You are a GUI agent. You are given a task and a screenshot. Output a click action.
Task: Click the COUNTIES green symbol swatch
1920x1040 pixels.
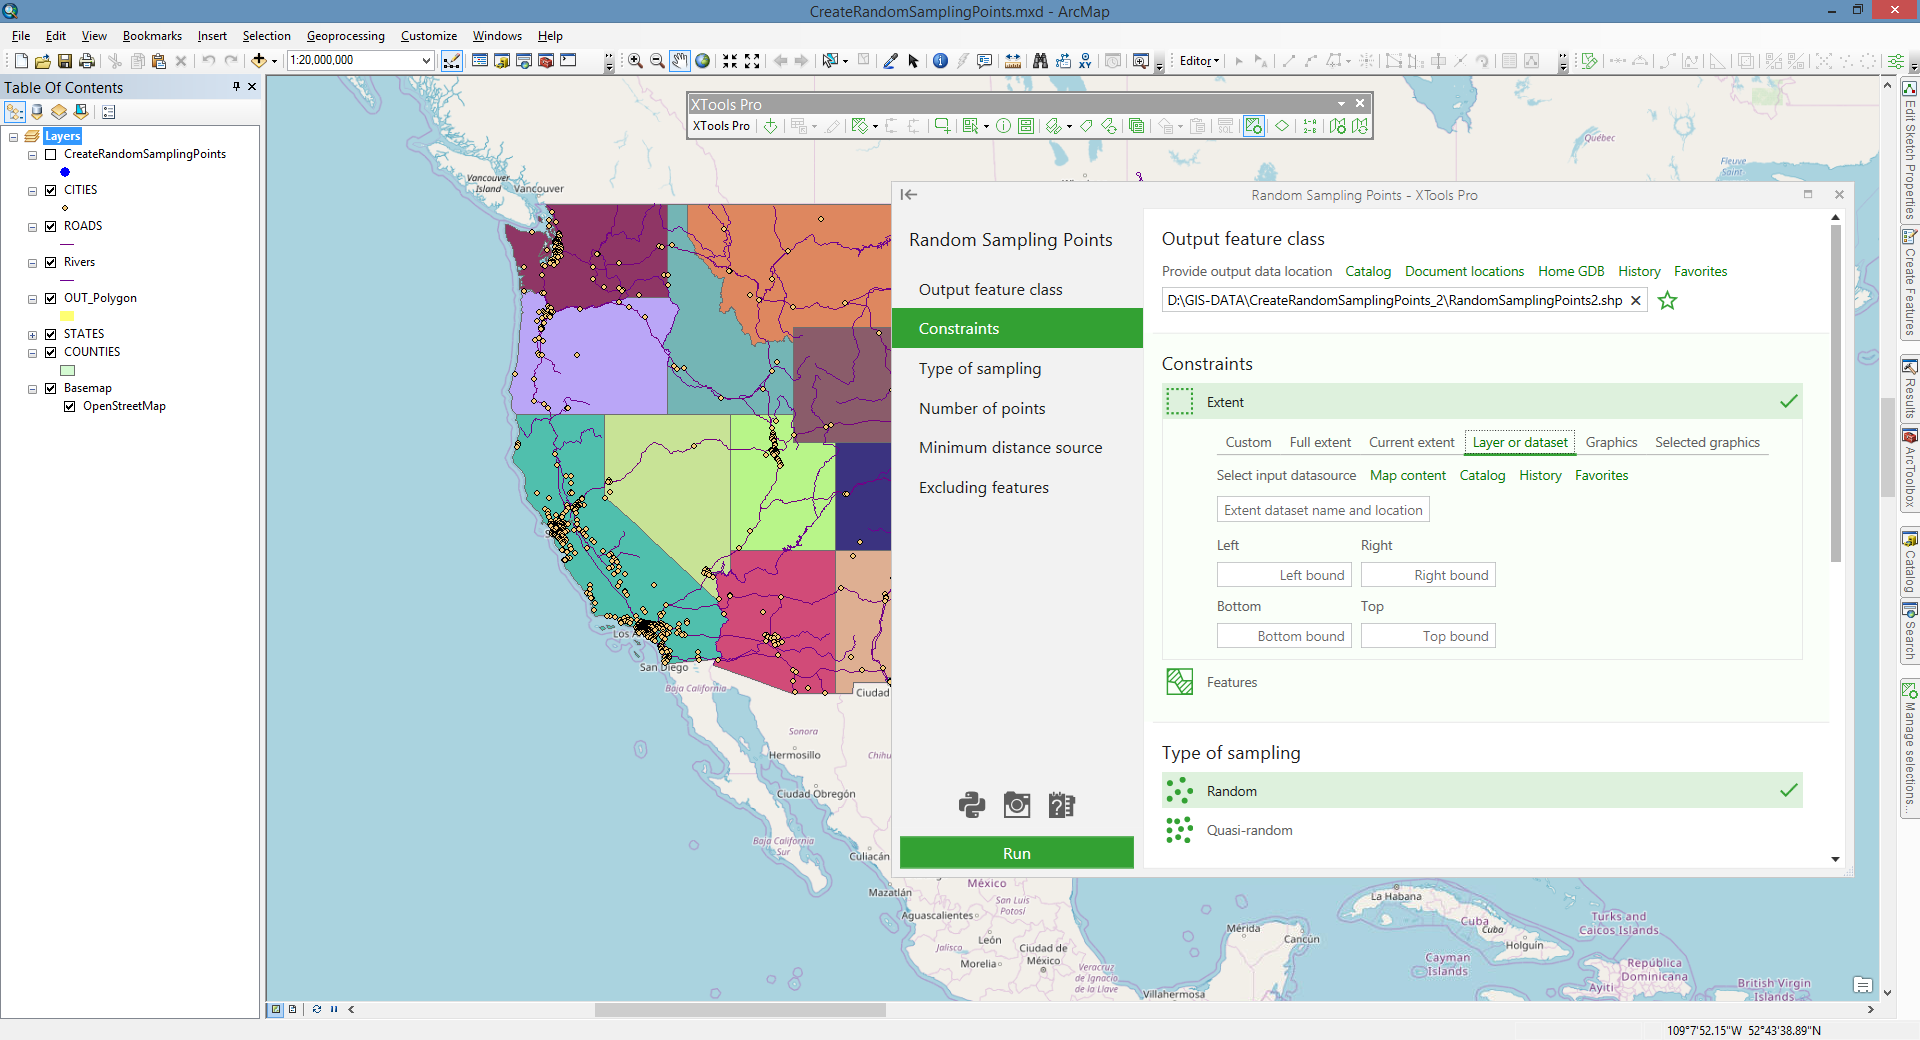click(x=67, y=370)
